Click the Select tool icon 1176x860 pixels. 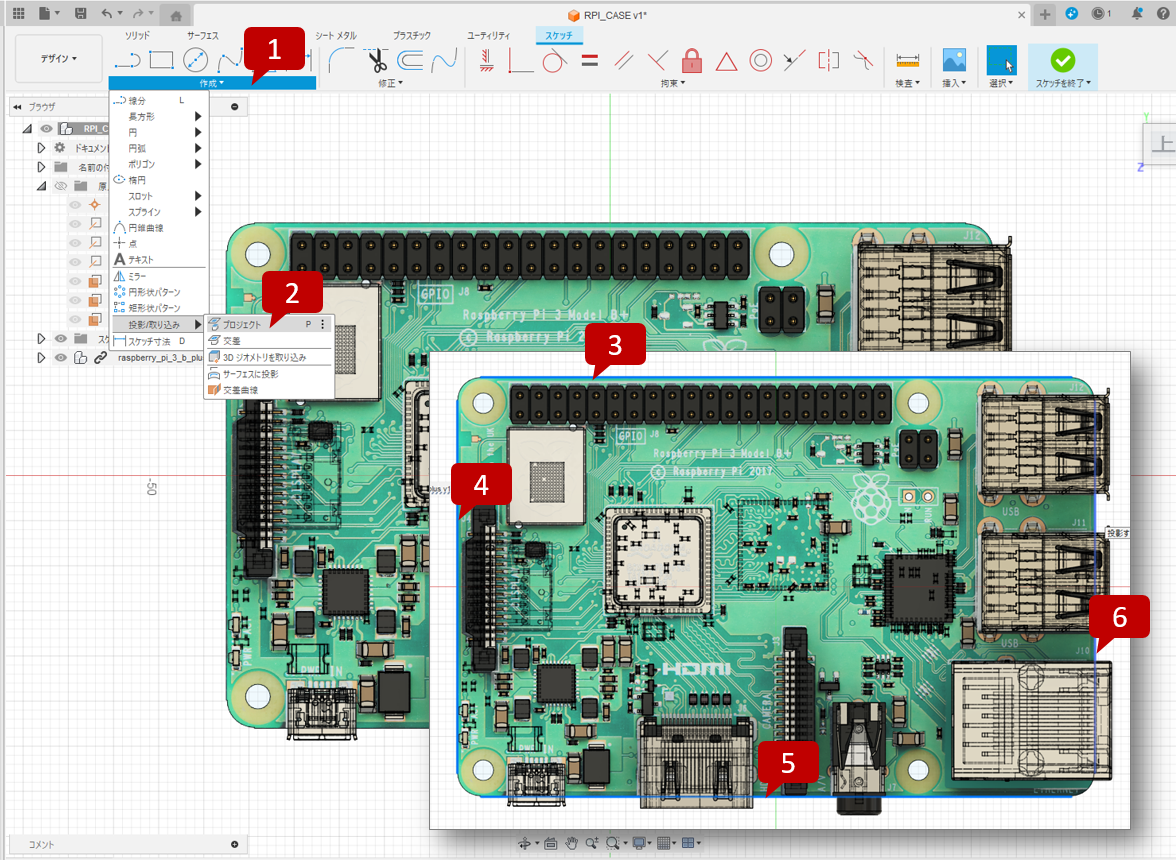1001,60
